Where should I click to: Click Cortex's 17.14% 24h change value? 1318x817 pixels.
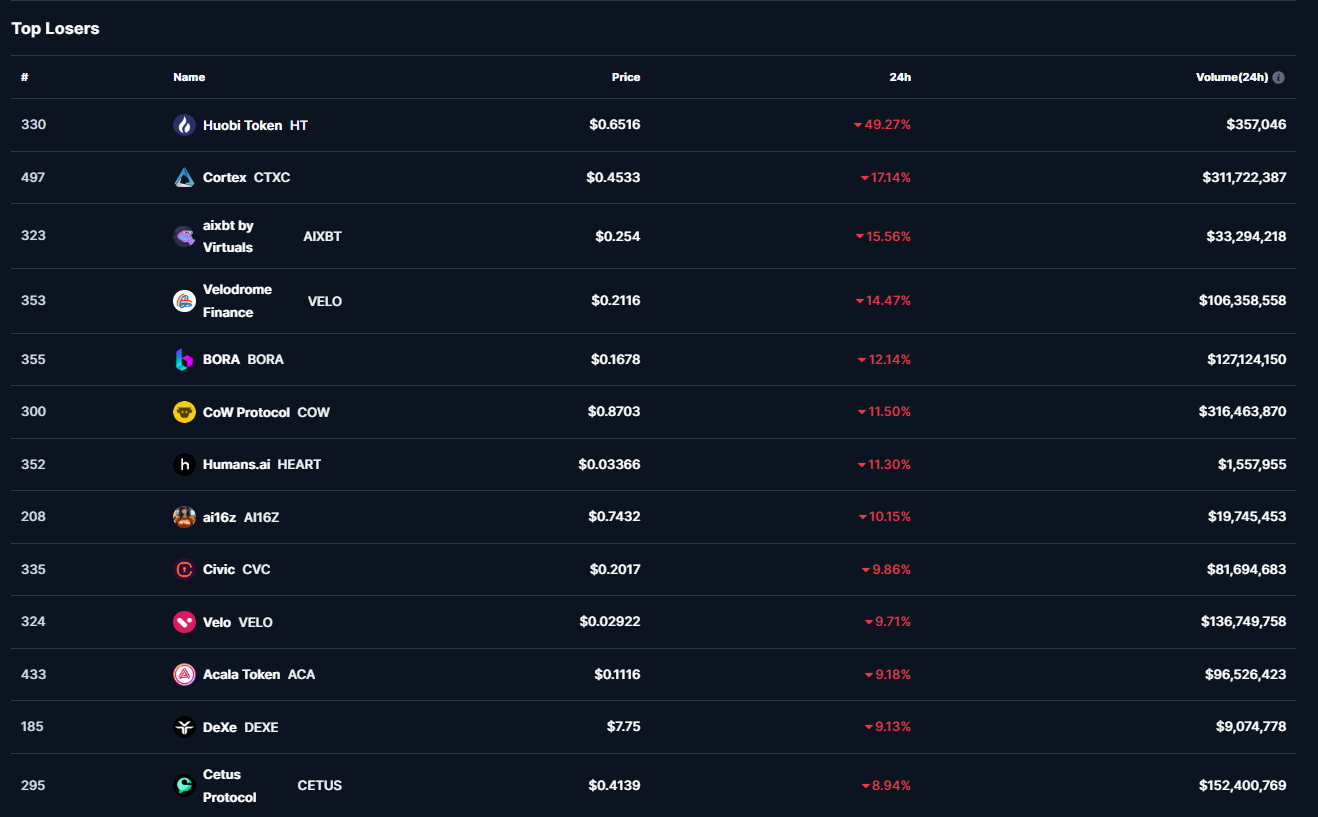(x=891, y=178)
